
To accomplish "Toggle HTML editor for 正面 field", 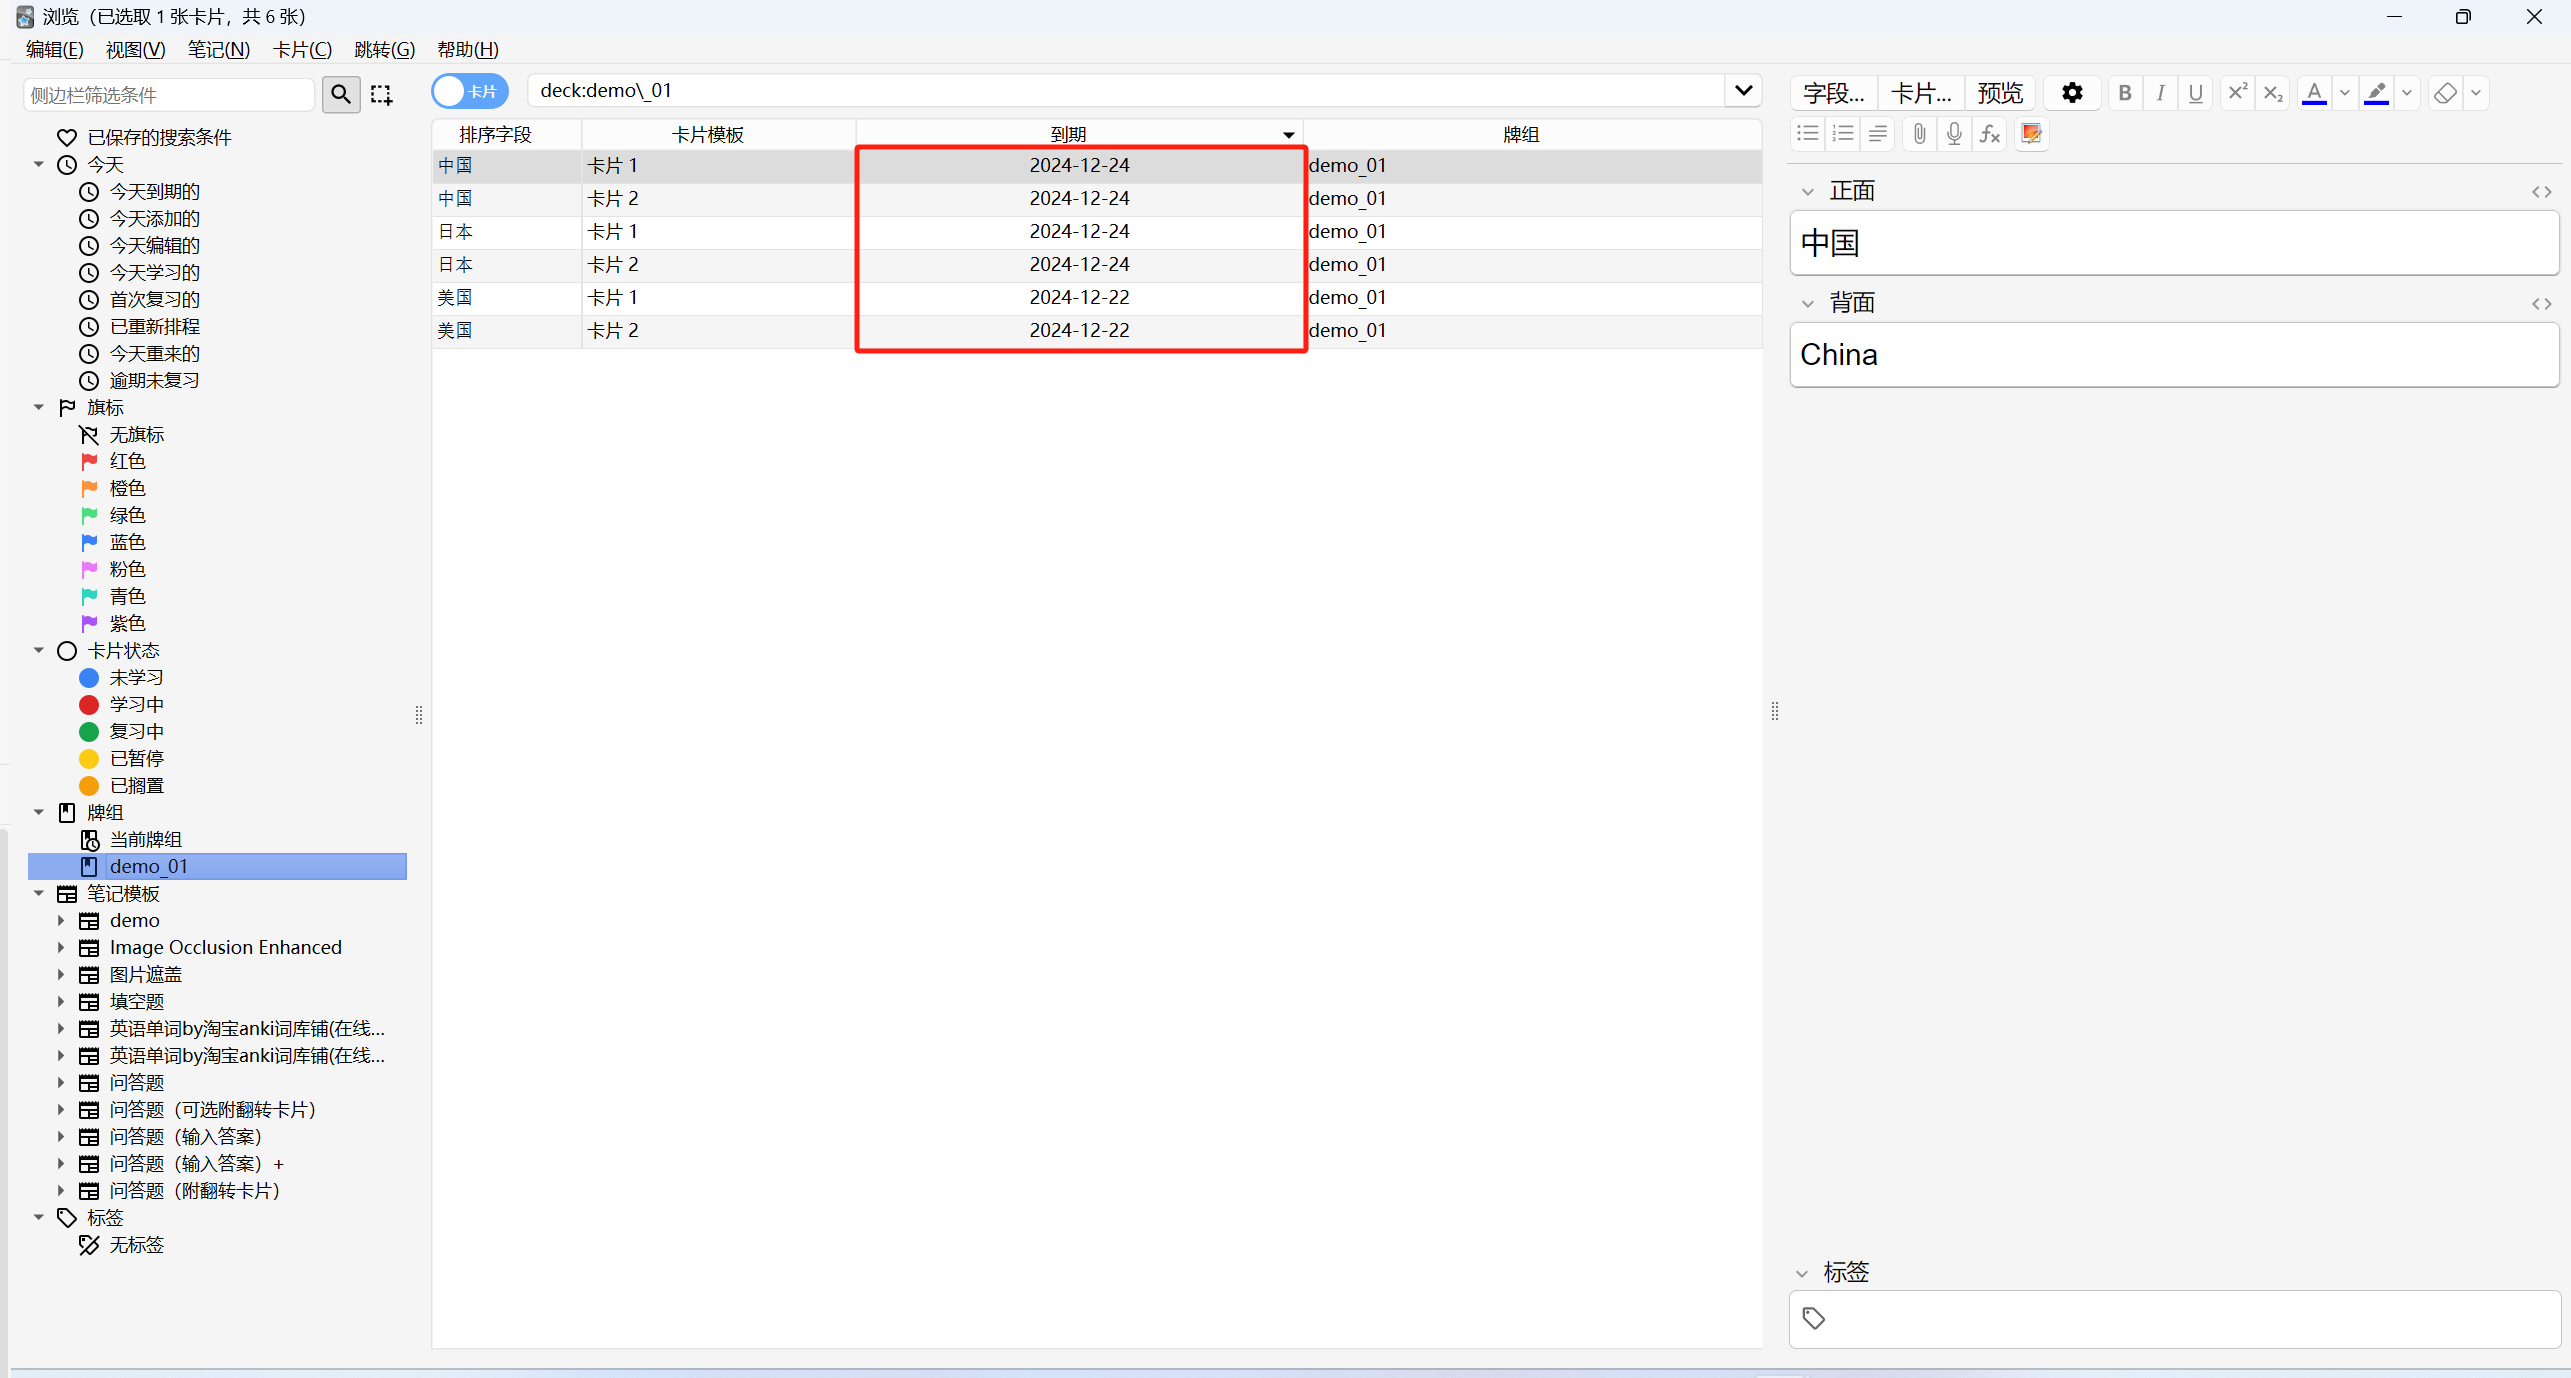I will (2541, 192).
